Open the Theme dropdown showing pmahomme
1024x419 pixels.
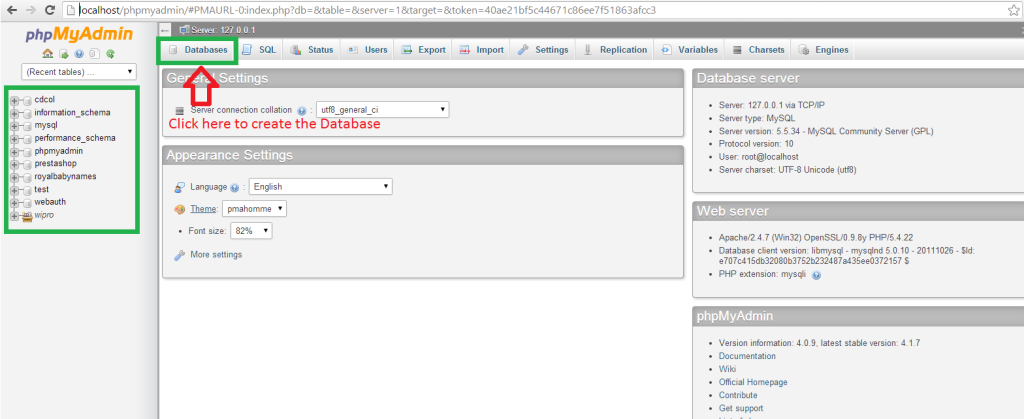pyautogui.click(x=254, y=209)
